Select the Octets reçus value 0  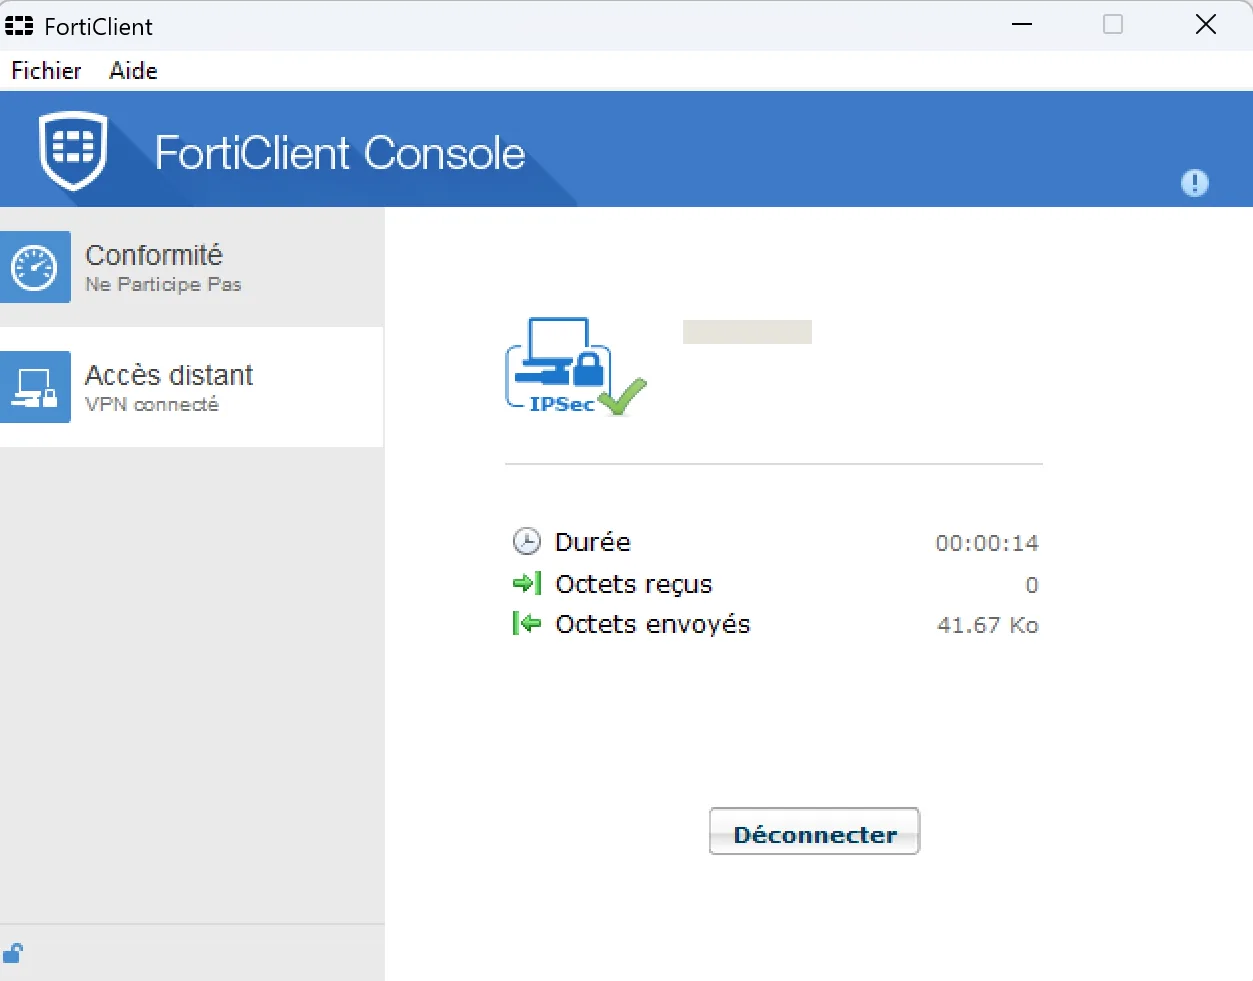(x=1032, y=585)
